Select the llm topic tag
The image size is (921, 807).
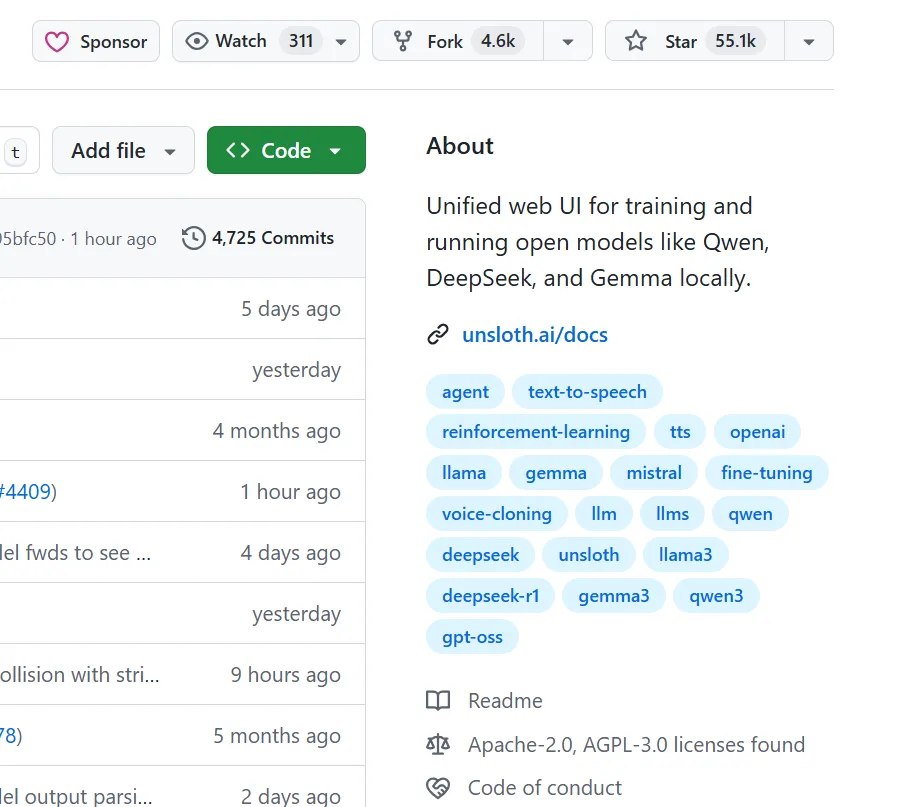coord(604,514)
